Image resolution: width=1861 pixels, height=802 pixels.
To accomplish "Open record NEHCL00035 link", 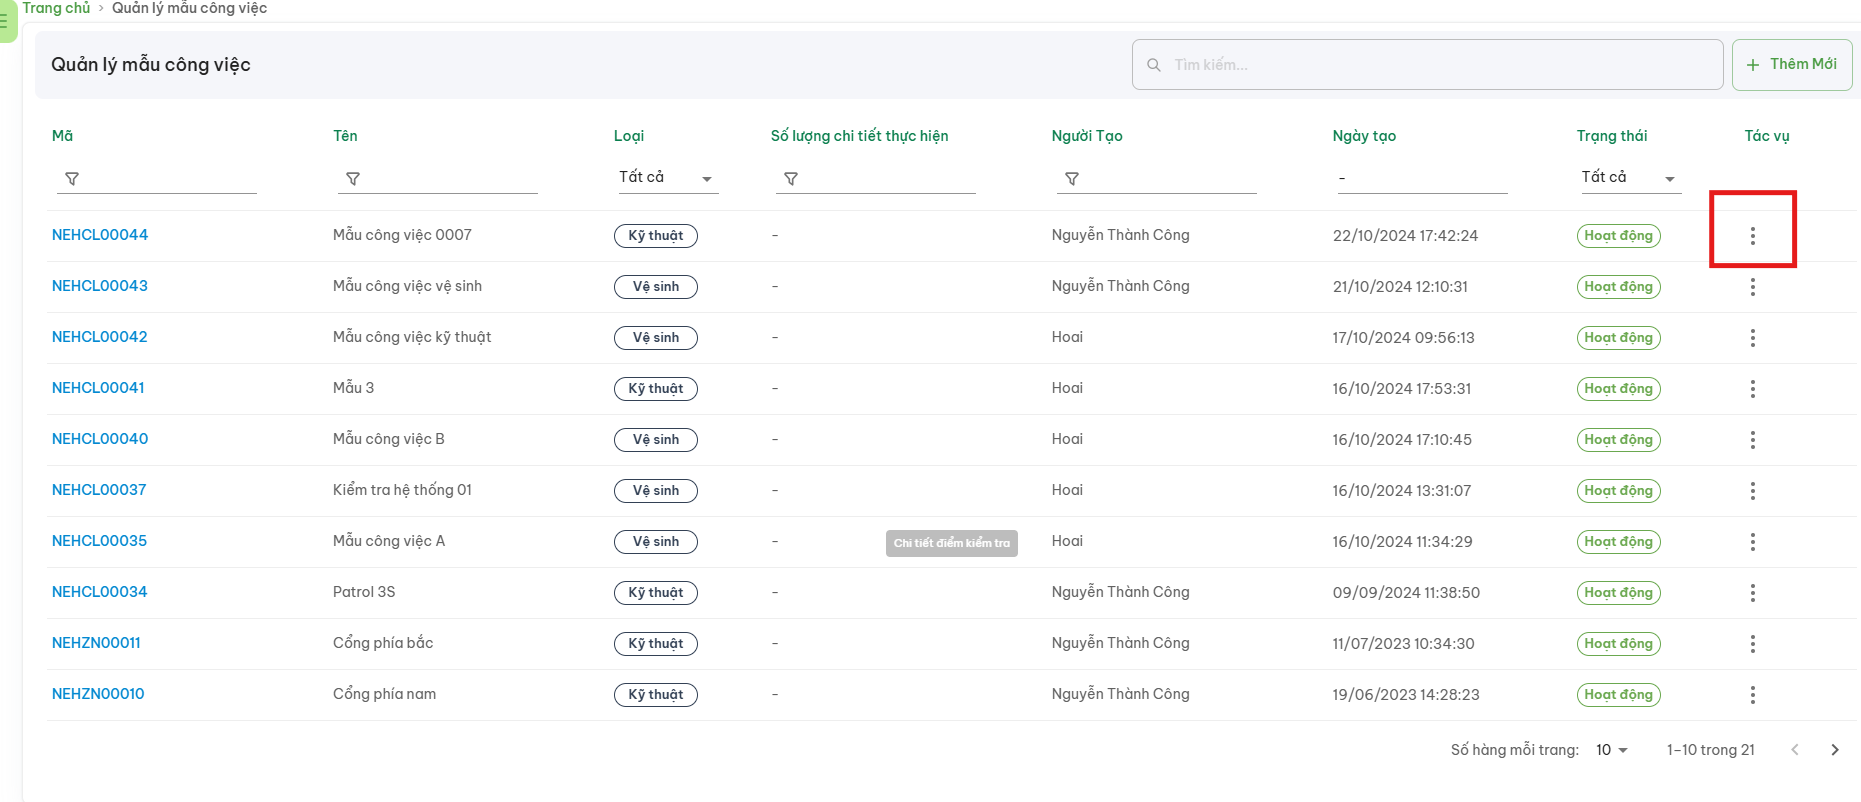I will 99,541.
